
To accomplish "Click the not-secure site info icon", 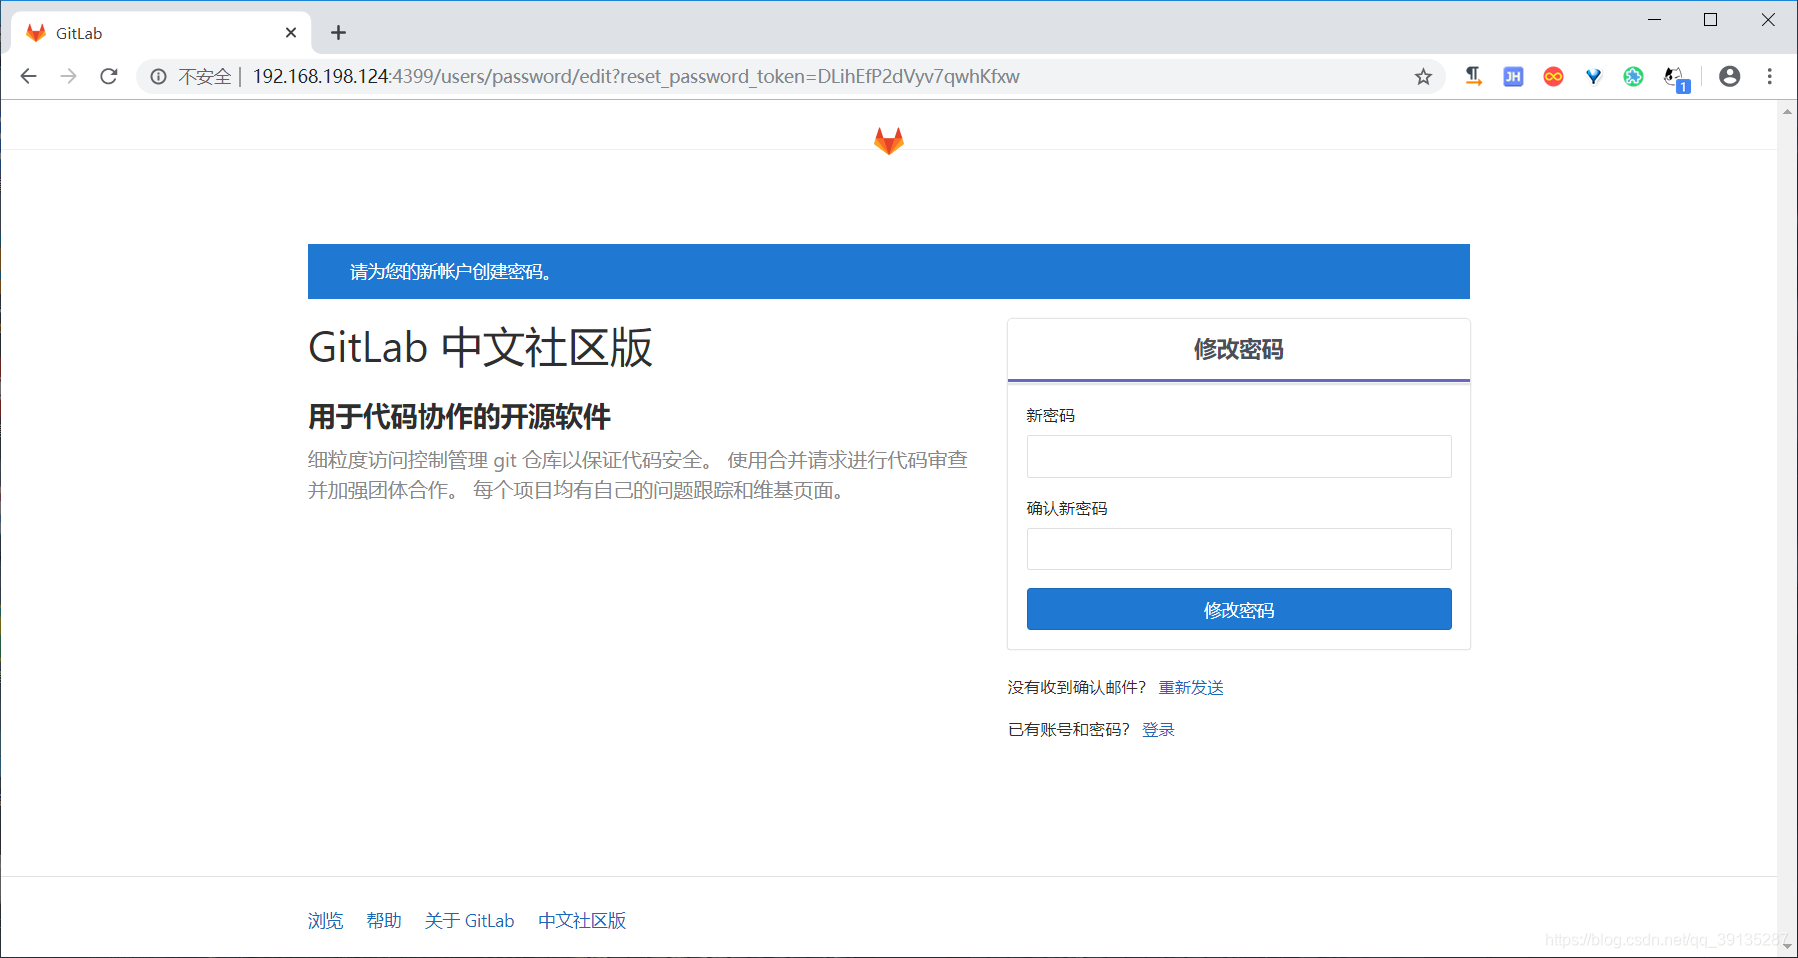I will 158,76.
